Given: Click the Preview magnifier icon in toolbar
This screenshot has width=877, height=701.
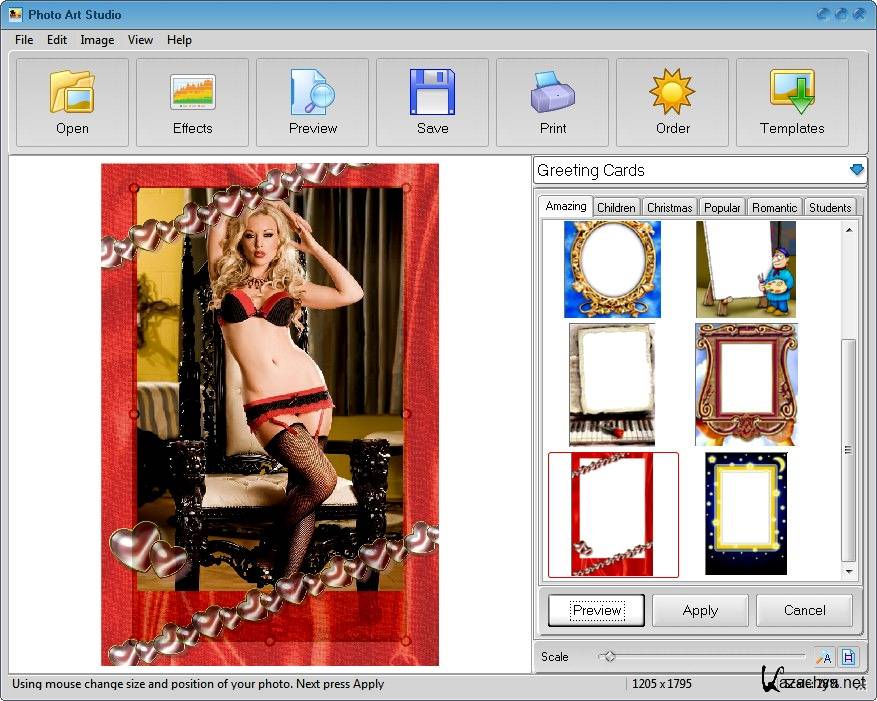Looking at the screenshot, I should 312,92.
